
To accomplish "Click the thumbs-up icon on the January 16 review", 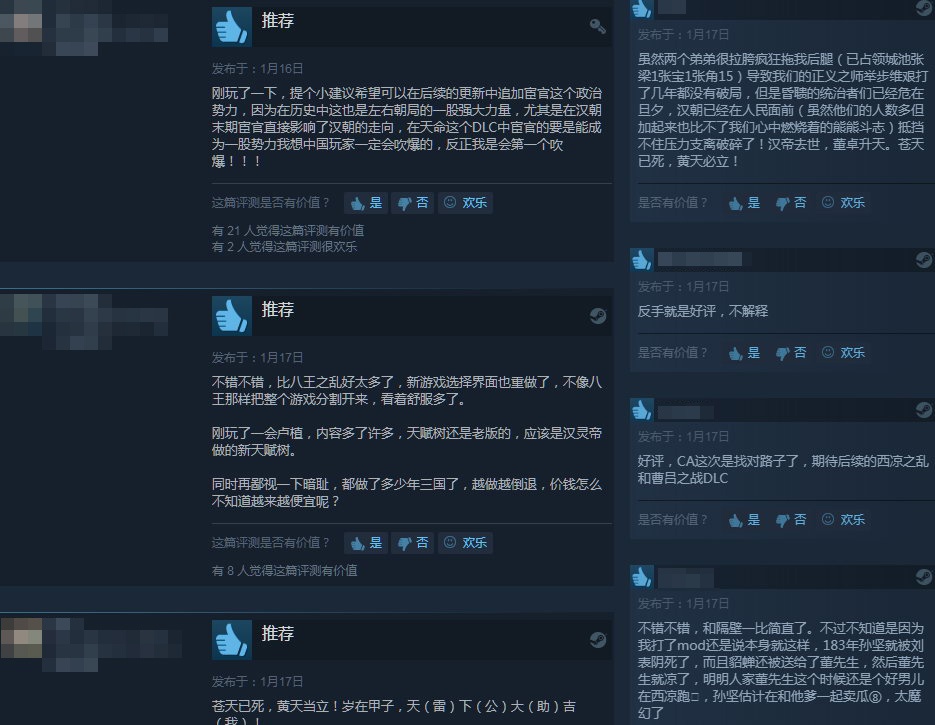I will click(231, 27).
